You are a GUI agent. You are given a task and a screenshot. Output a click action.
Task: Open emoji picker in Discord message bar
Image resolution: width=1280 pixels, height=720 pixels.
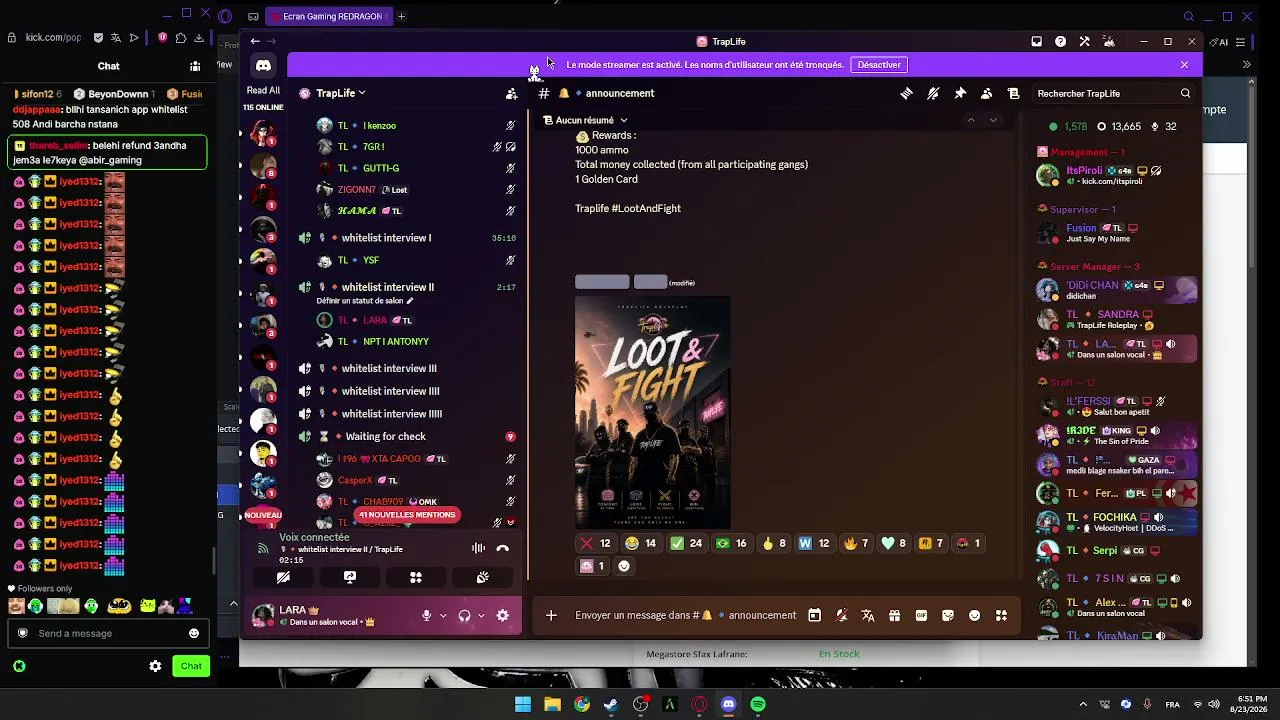(975, 615)
